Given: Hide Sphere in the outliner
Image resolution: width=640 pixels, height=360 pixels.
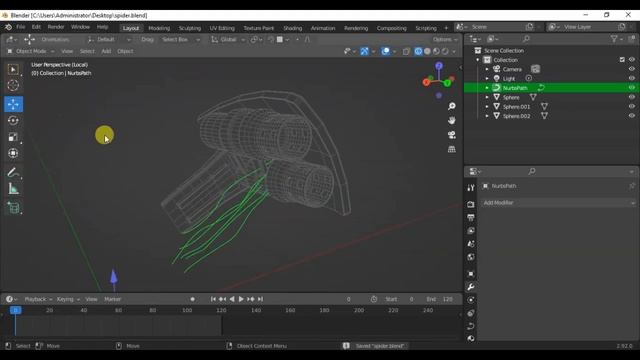Looking at the screenshot, I should (x=631, y=97).
